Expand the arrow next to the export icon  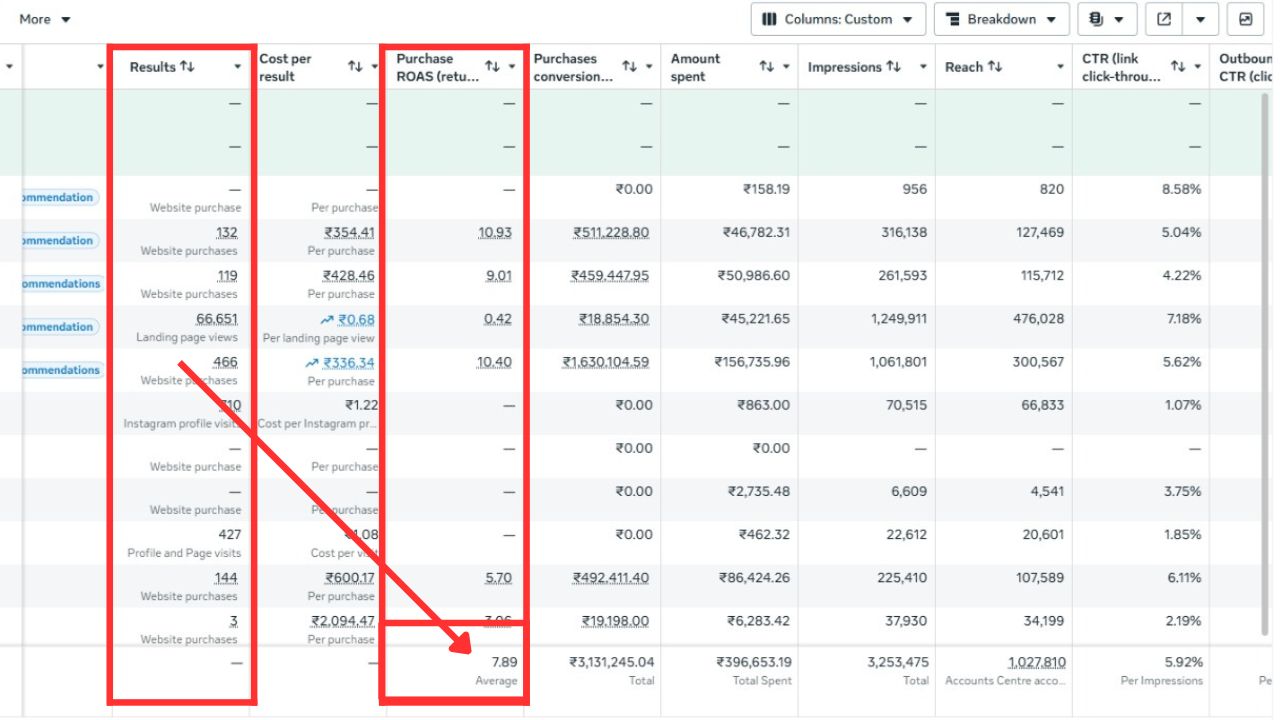[1200, 19]
